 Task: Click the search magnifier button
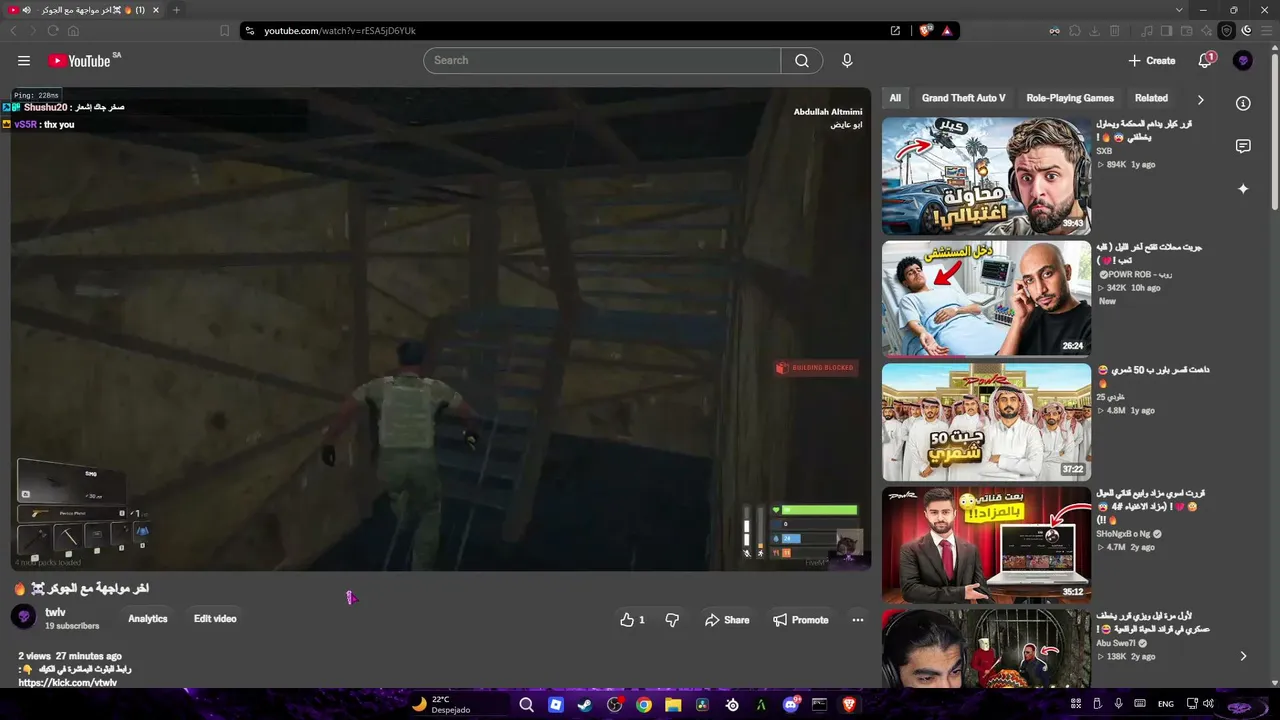tap(802, 61)
